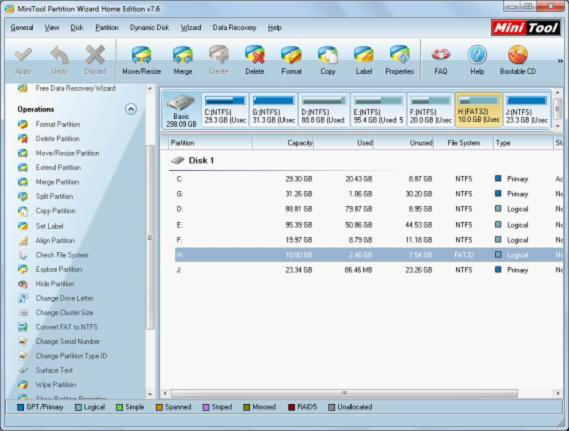Choose Merge Partition operation

[x=57, y=182]
